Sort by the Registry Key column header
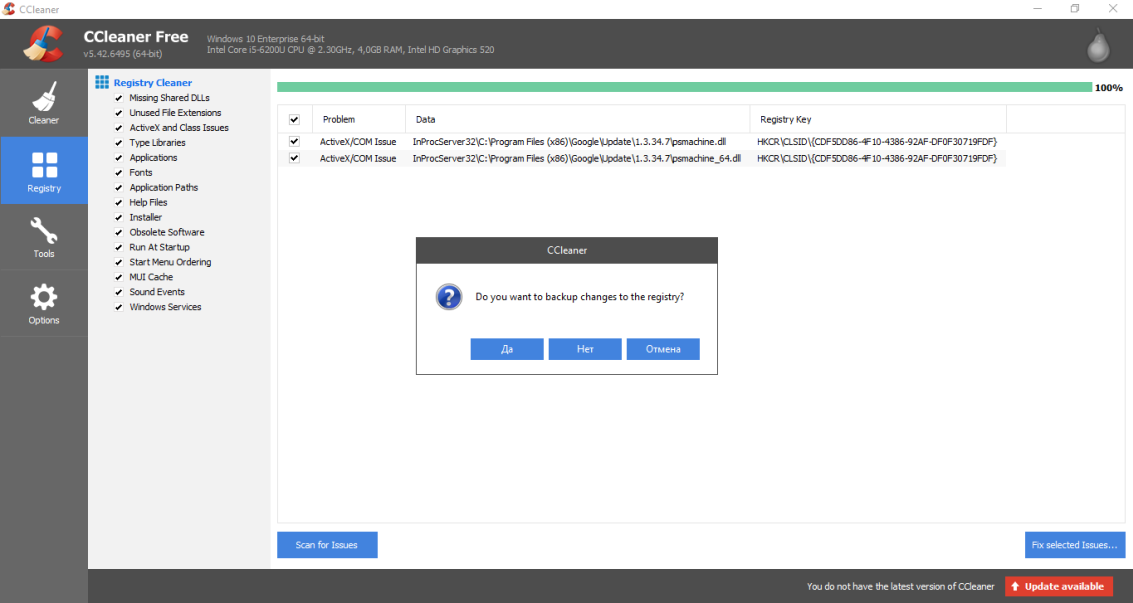 878,119
